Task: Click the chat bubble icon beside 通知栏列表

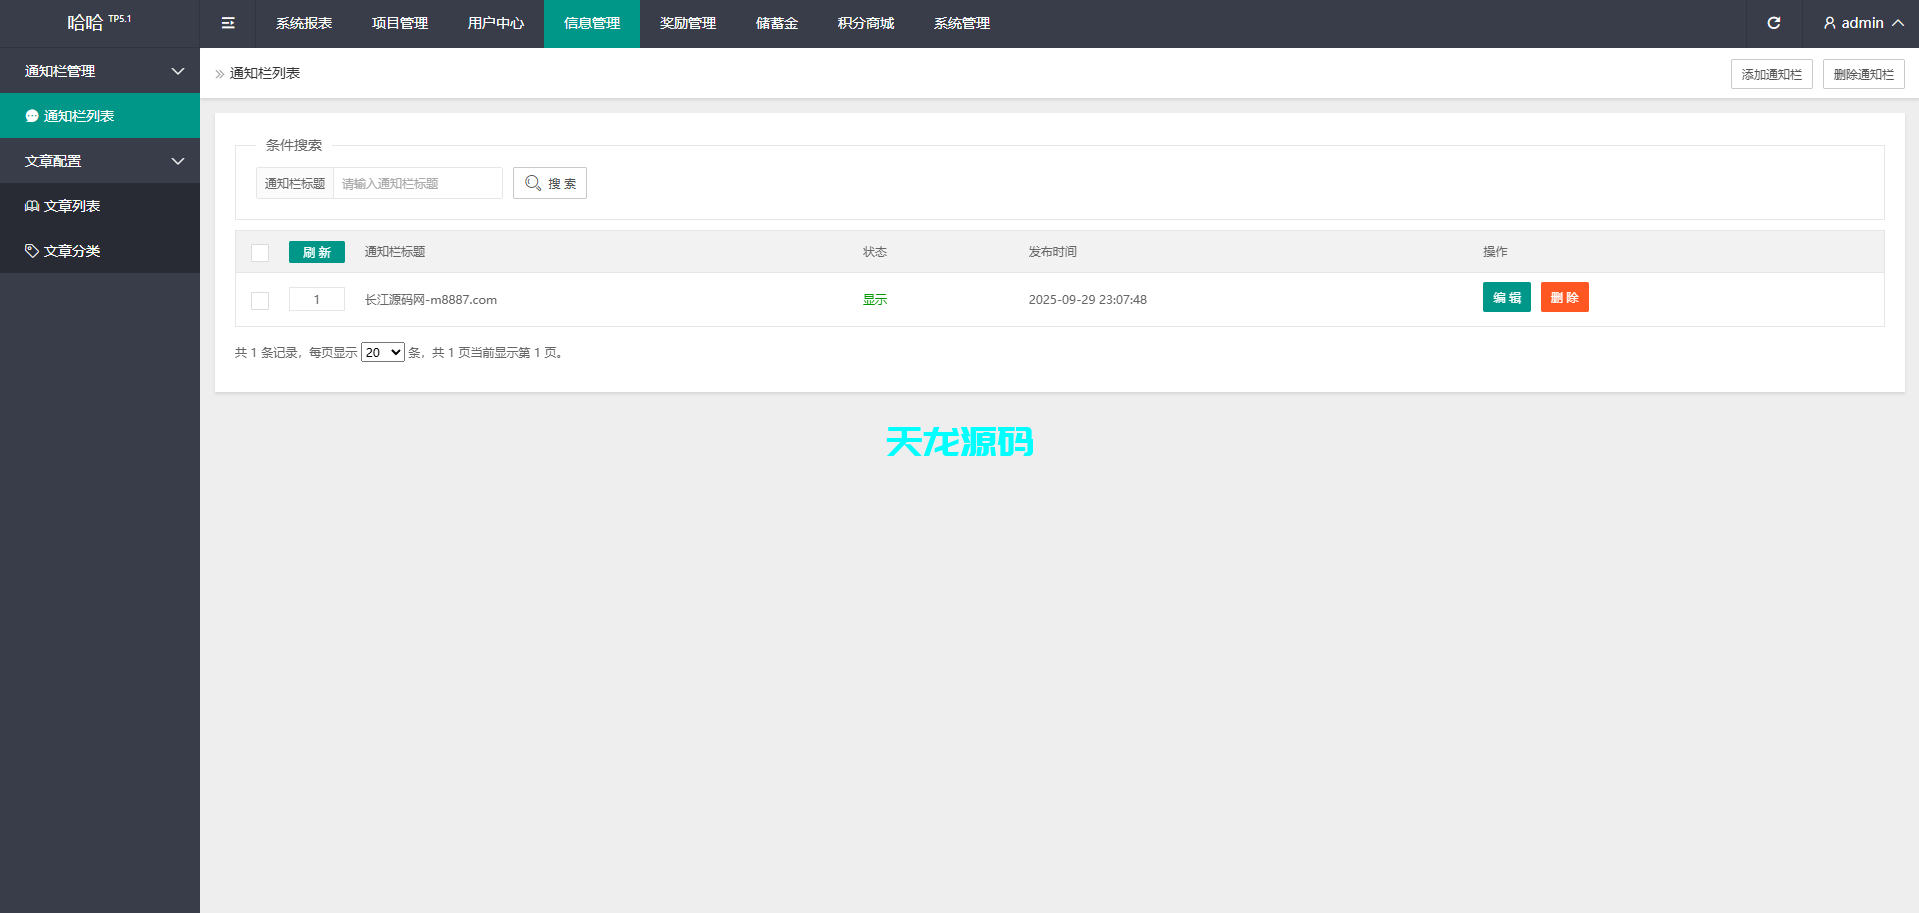Action: pyautogui.click(x=31, y=115)
